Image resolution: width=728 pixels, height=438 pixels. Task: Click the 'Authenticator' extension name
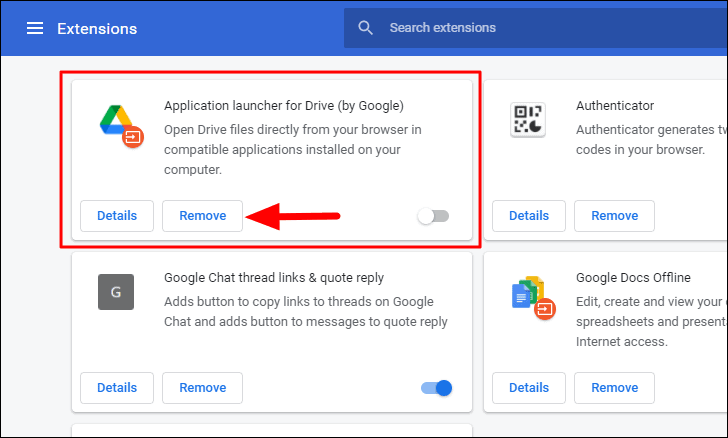click(615, 106)
